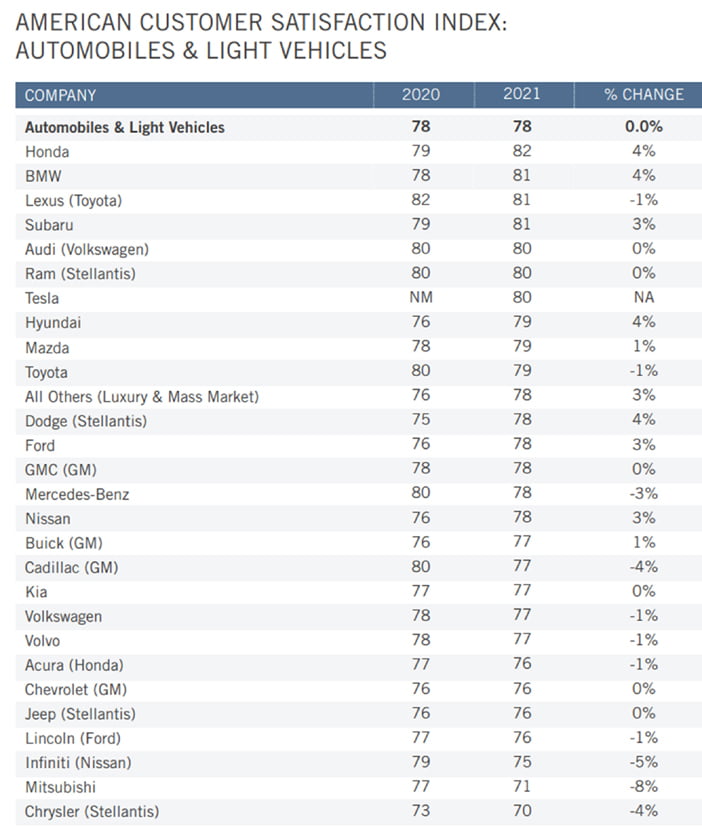This screenshot has height=838, width=702.
Task: Click the Honda row label
Action: (47, 152)
